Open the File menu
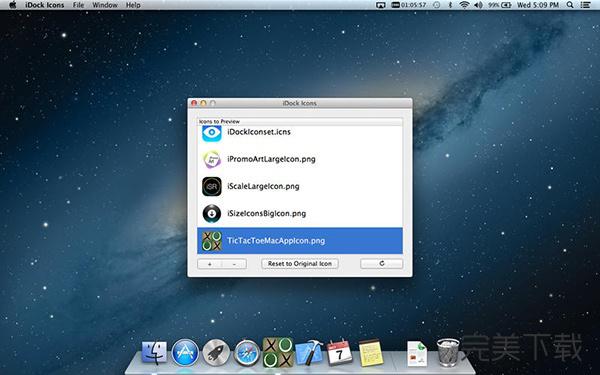This screenshot has width=600, height=375. [x=78, y=5]
